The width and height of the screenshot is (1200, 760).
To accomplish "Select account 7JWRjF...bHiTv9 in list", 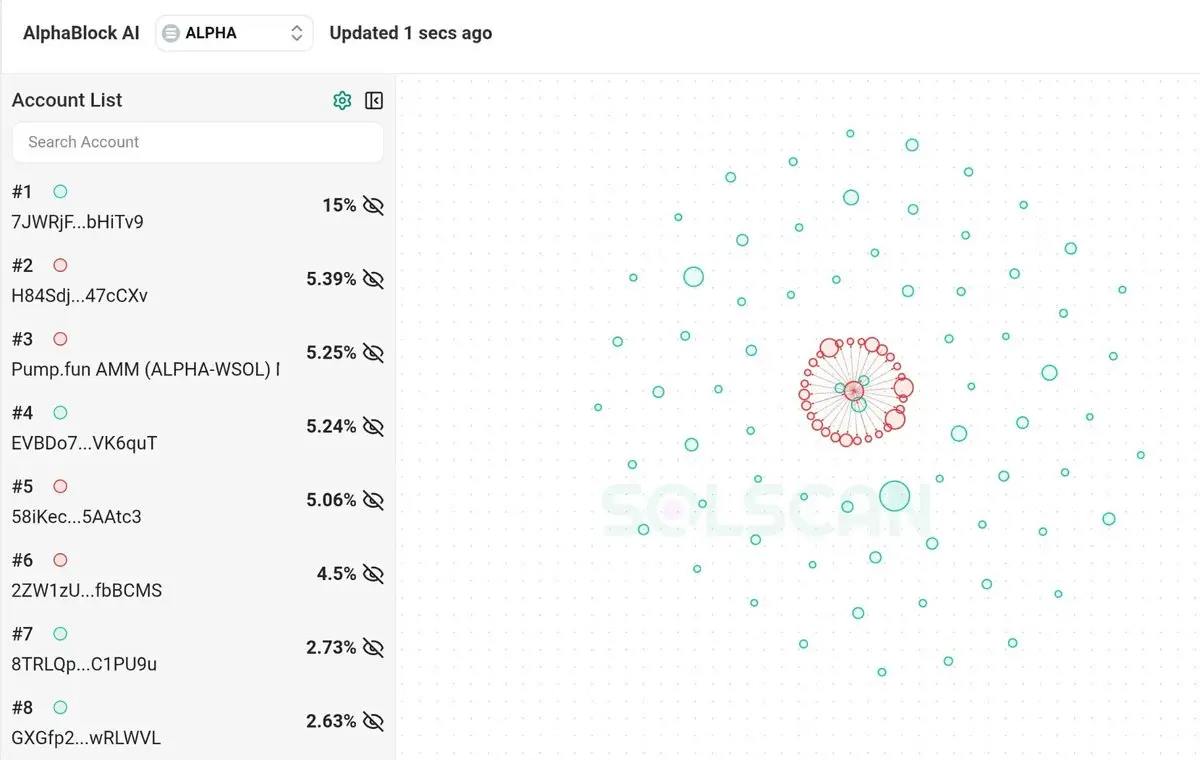I will click(78, 222).
